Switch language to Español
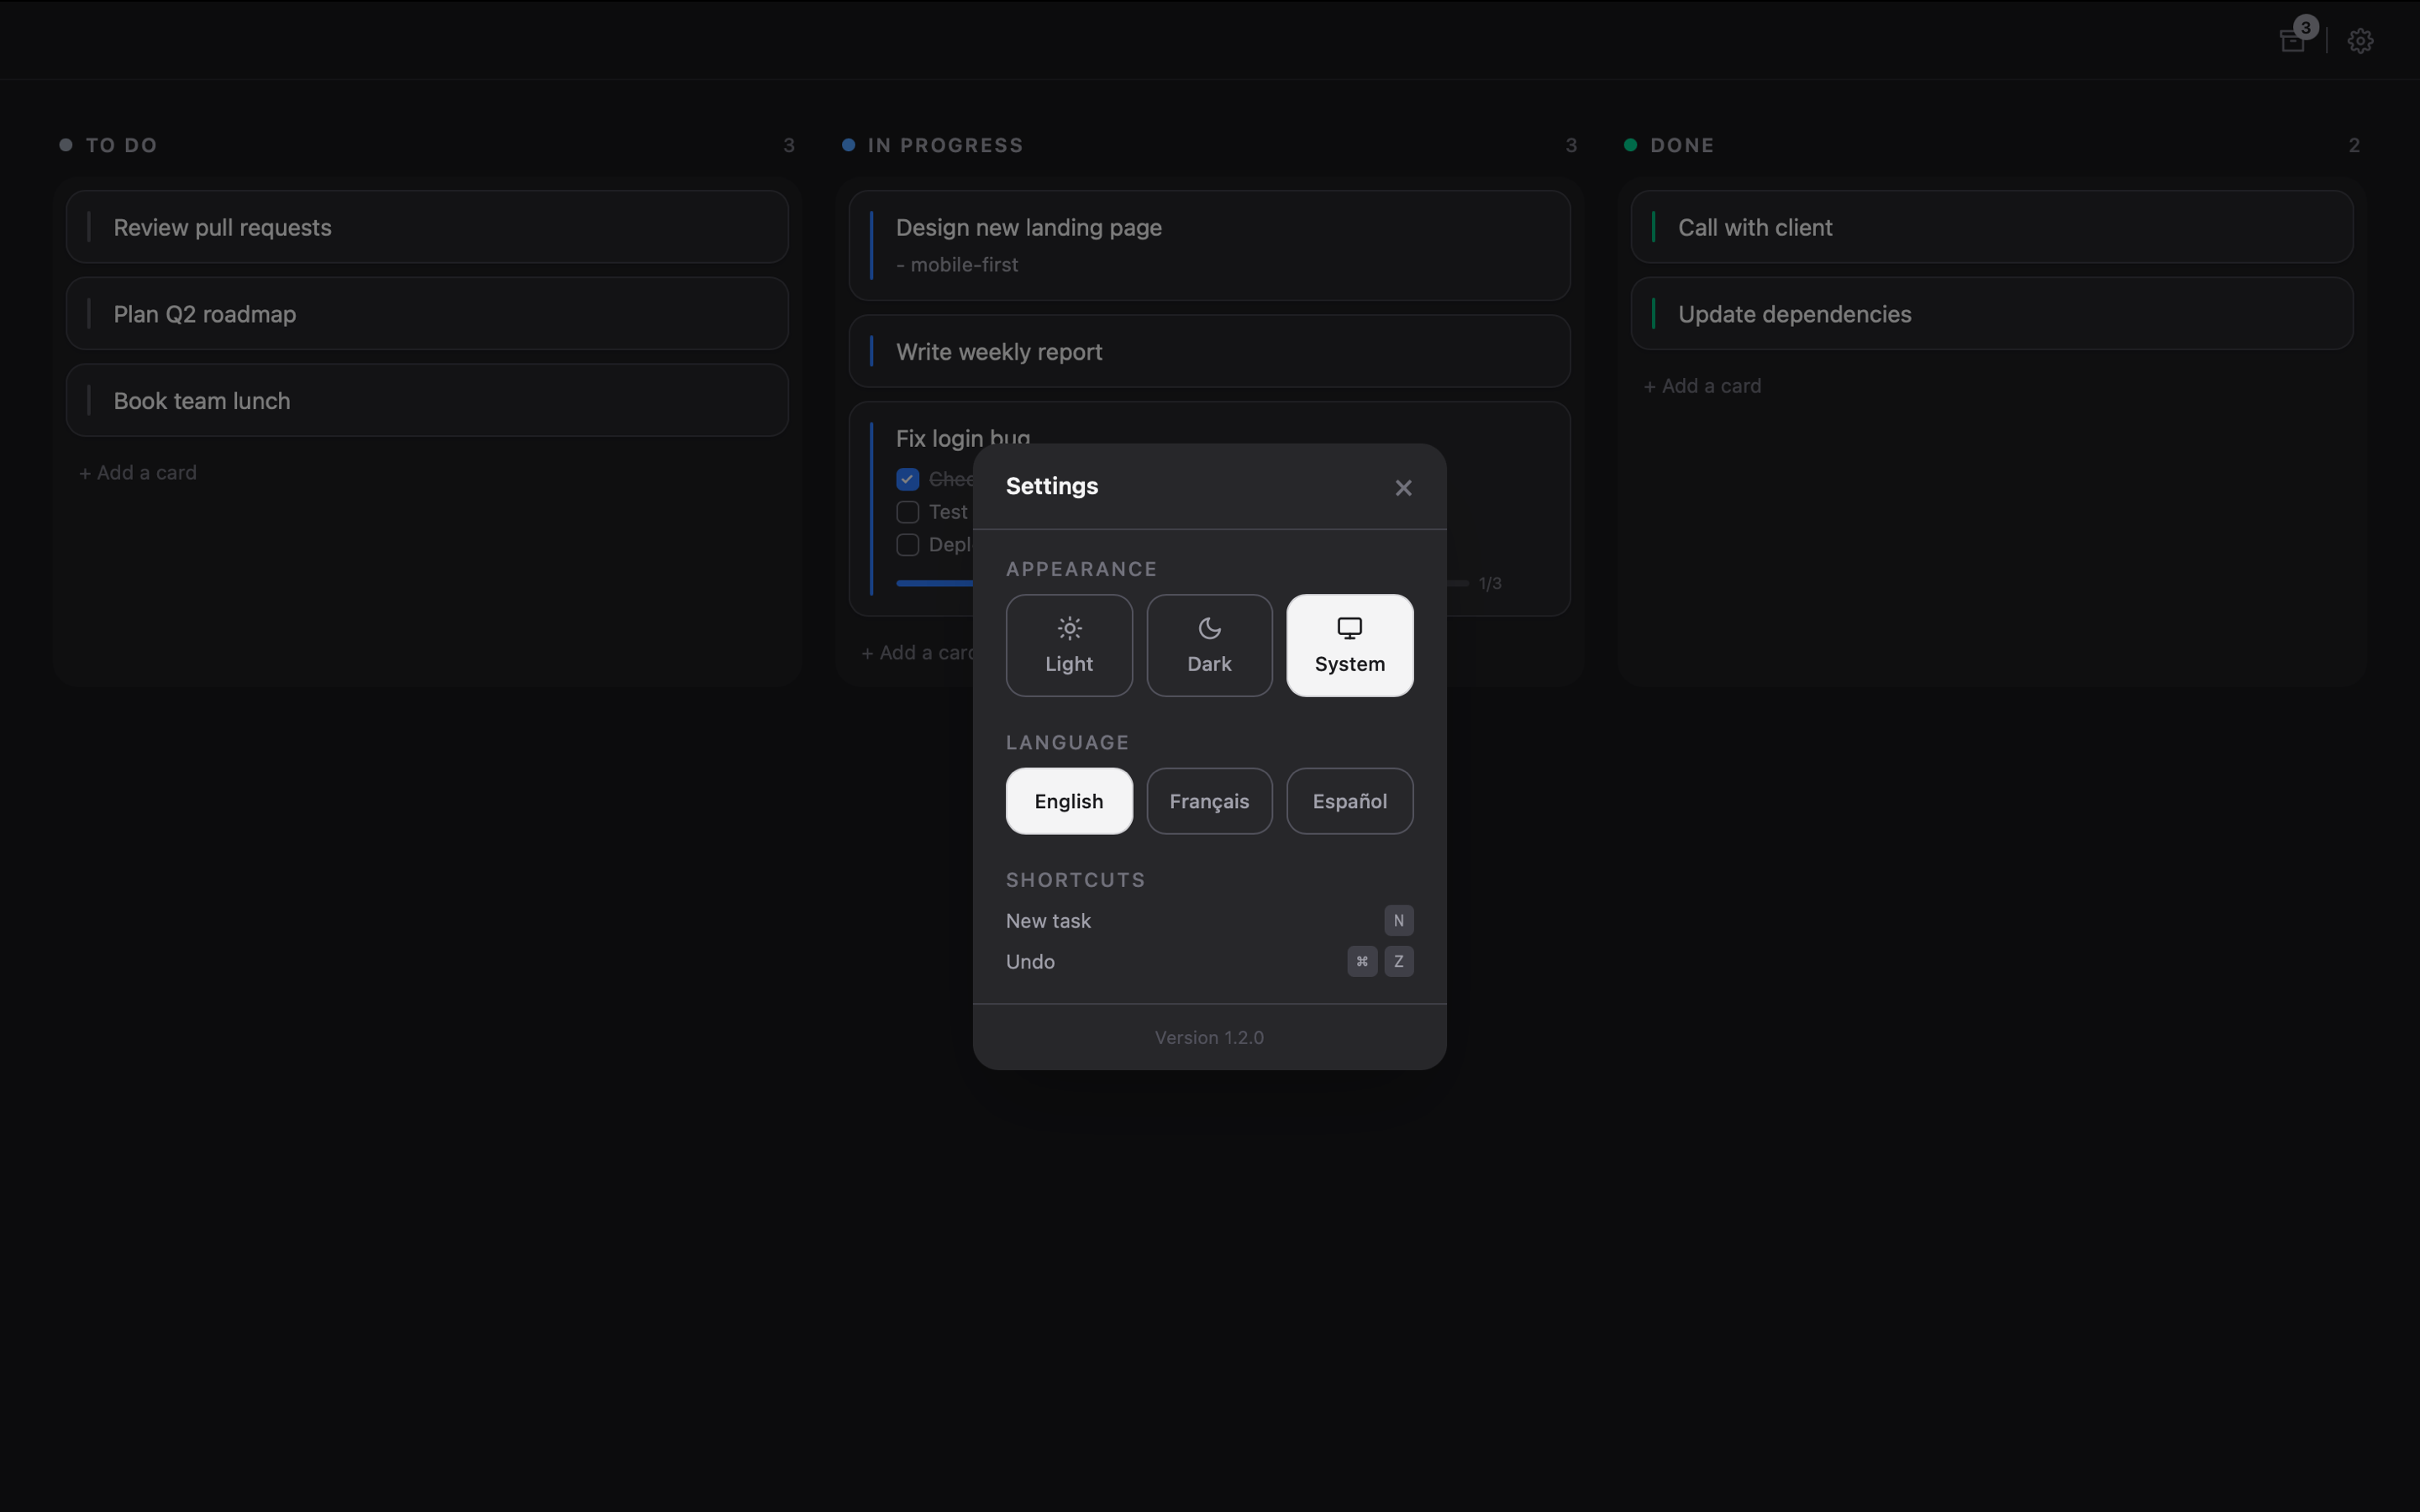The height and width of the screenshot is (1512, 2420). tap(1349, 801)
